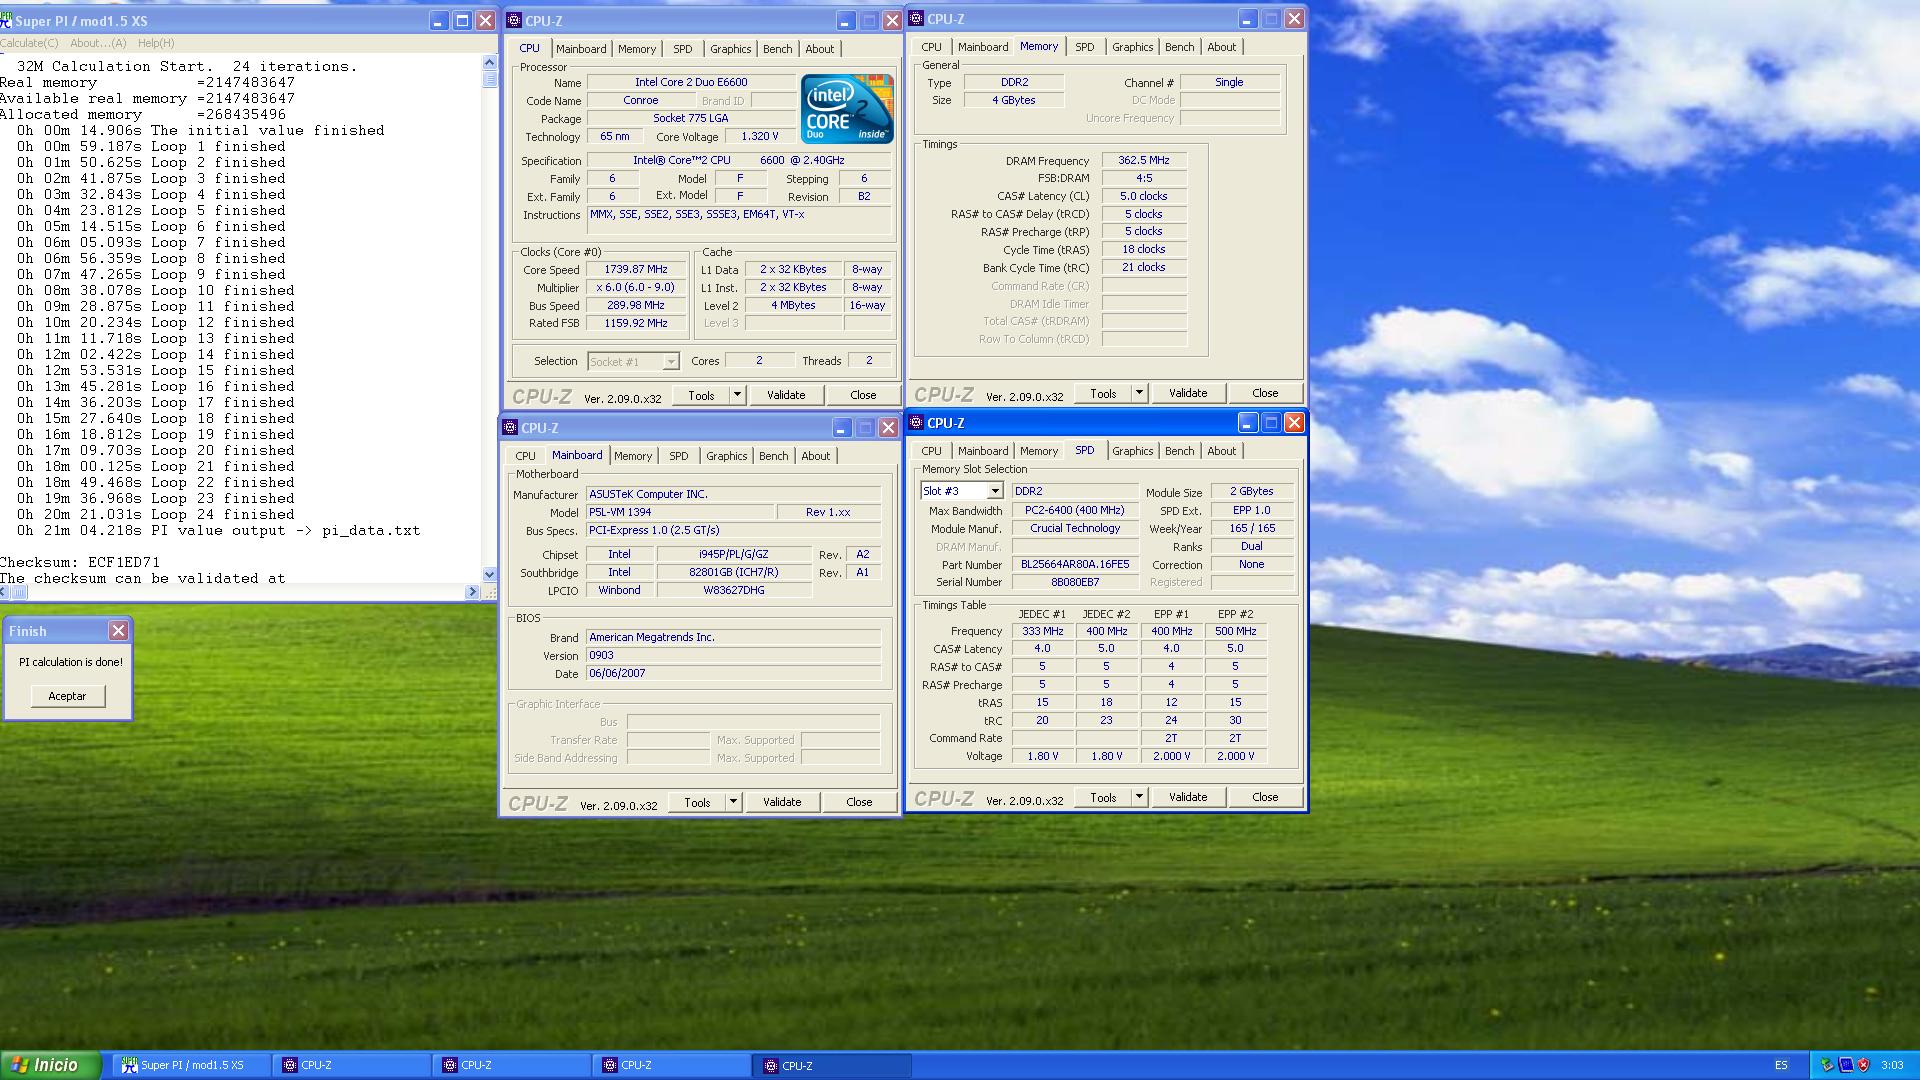Switch to fourth CPU-Z taskbar button
The height and width of the screenshot is (1080, 1920).
(x=832, y=1065)
